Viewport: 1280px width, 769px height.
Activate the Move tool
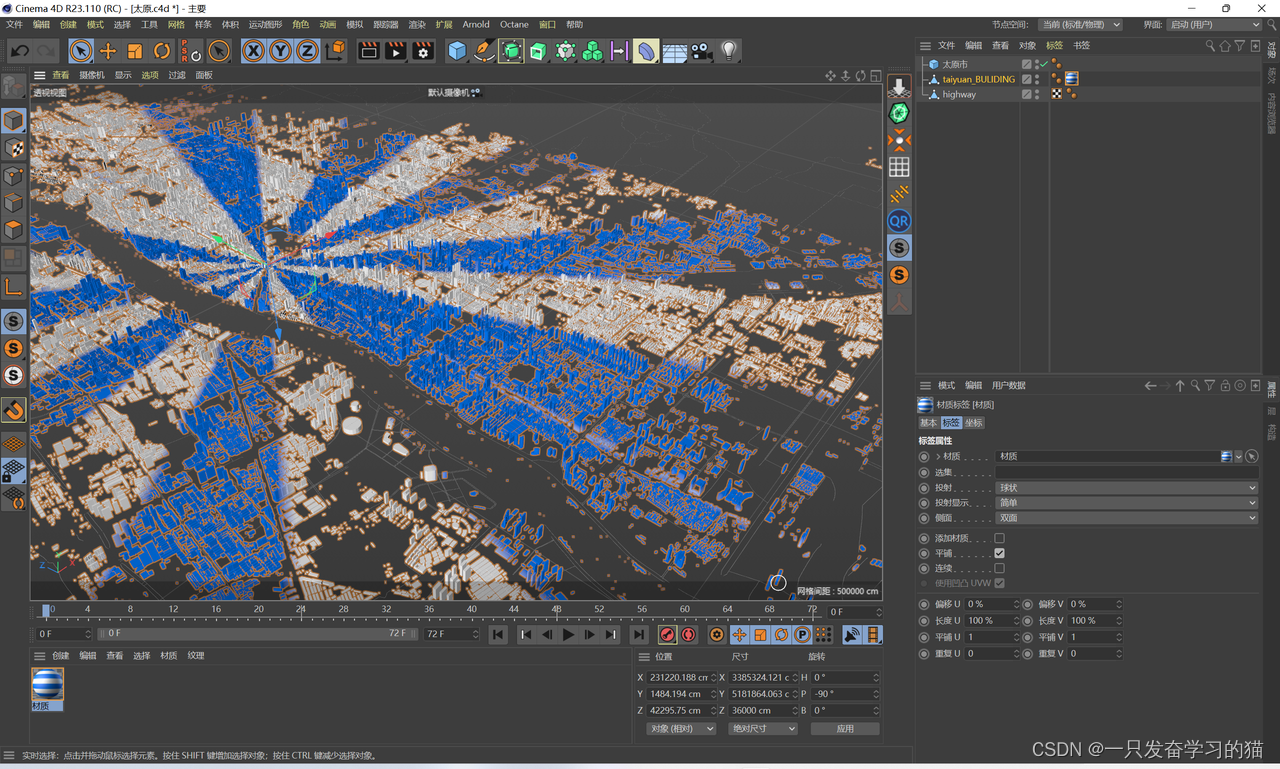109,50
